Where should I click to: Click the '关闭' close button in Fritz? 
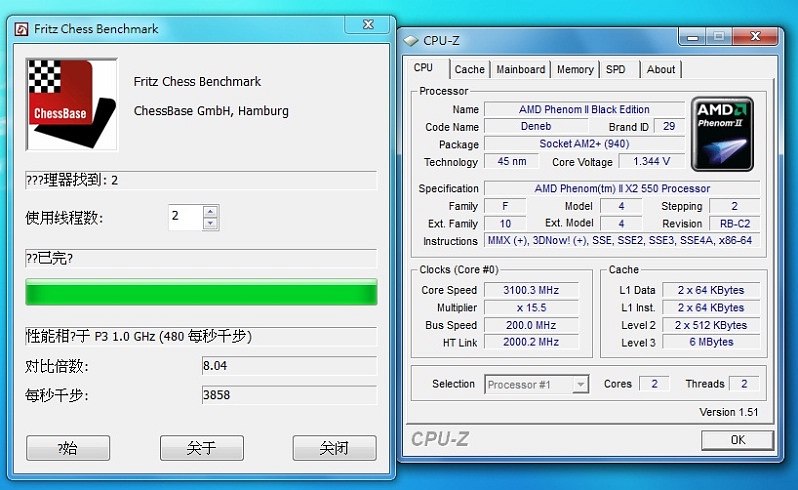[x=334, y=448]
